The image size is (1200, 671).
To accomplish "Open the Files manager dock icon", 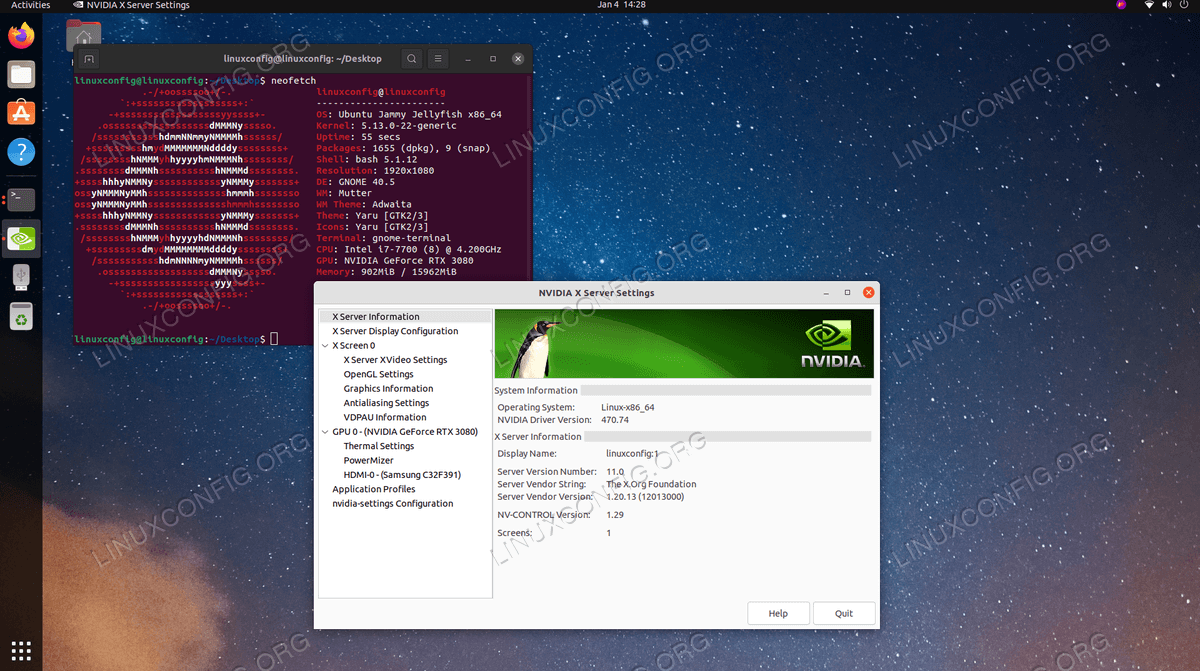I will (21, 74).
